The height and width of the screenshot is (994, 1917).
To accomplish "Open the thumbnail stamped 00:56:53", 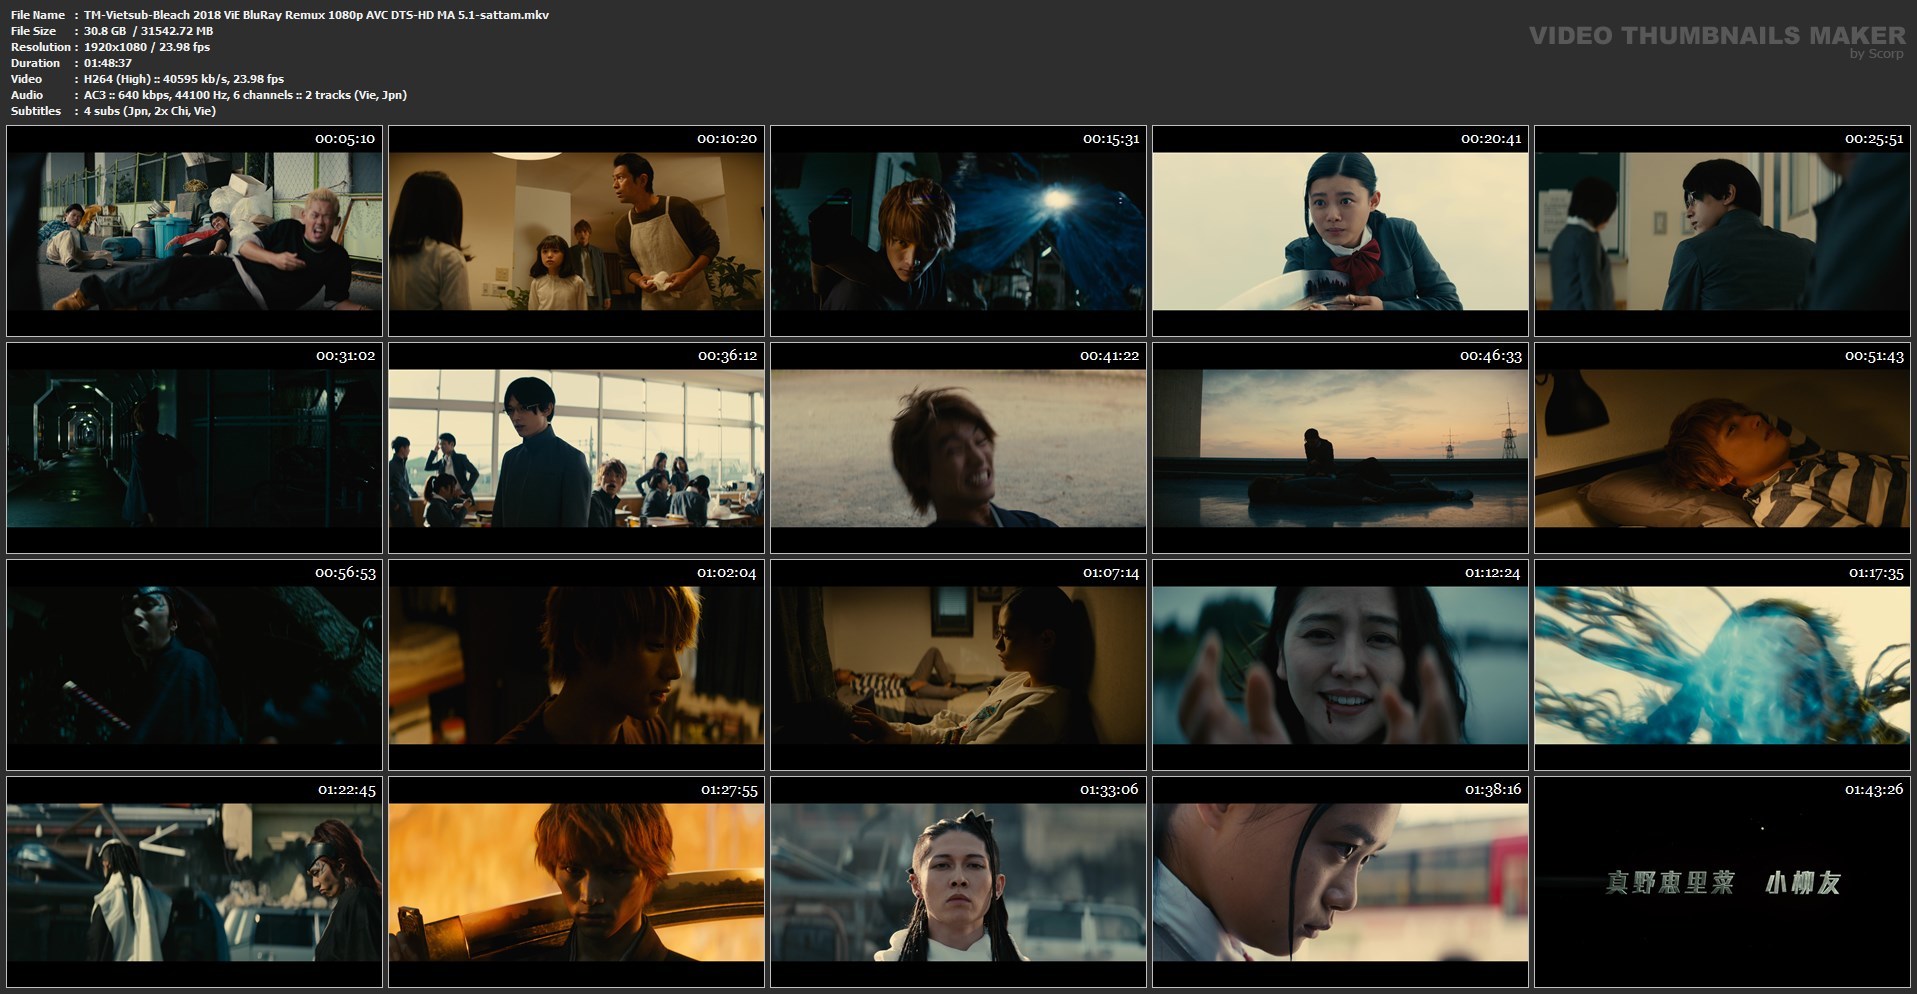I will click(194, 665).
